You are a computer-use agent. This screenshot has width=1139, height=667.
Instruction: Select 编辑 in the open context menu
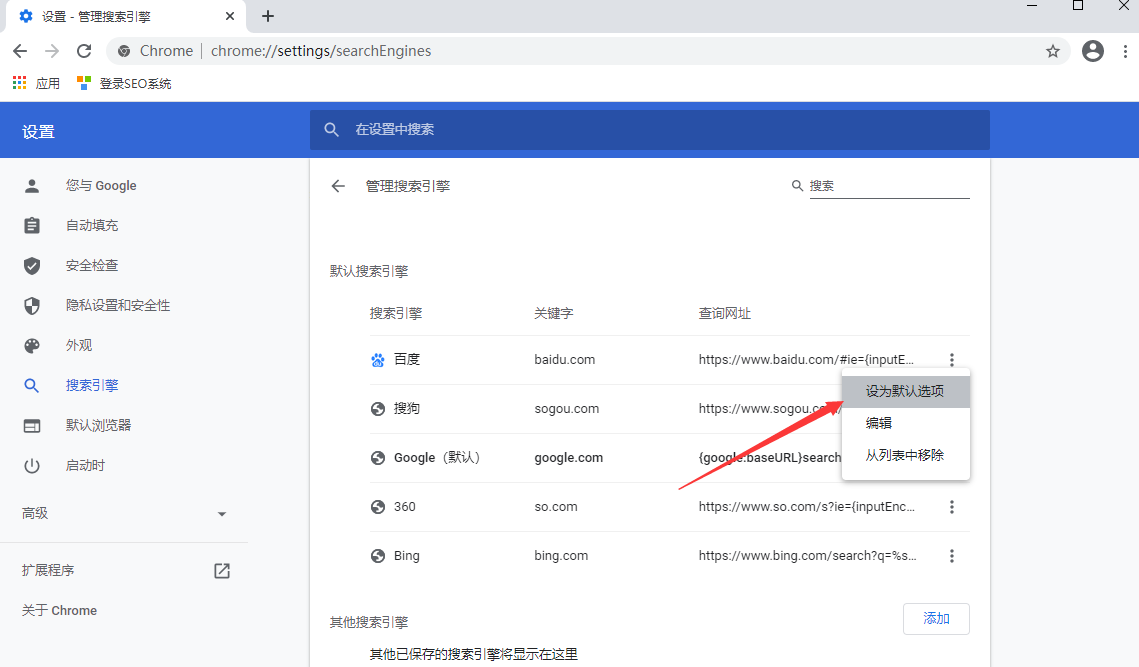(878, 422)
